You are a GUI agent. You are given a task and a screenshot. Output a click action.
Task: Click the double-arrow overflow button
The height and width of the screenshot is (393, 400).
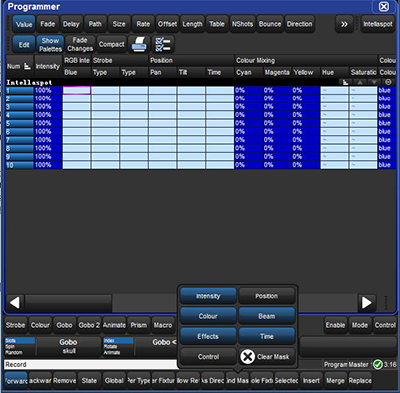pos(344,24)
